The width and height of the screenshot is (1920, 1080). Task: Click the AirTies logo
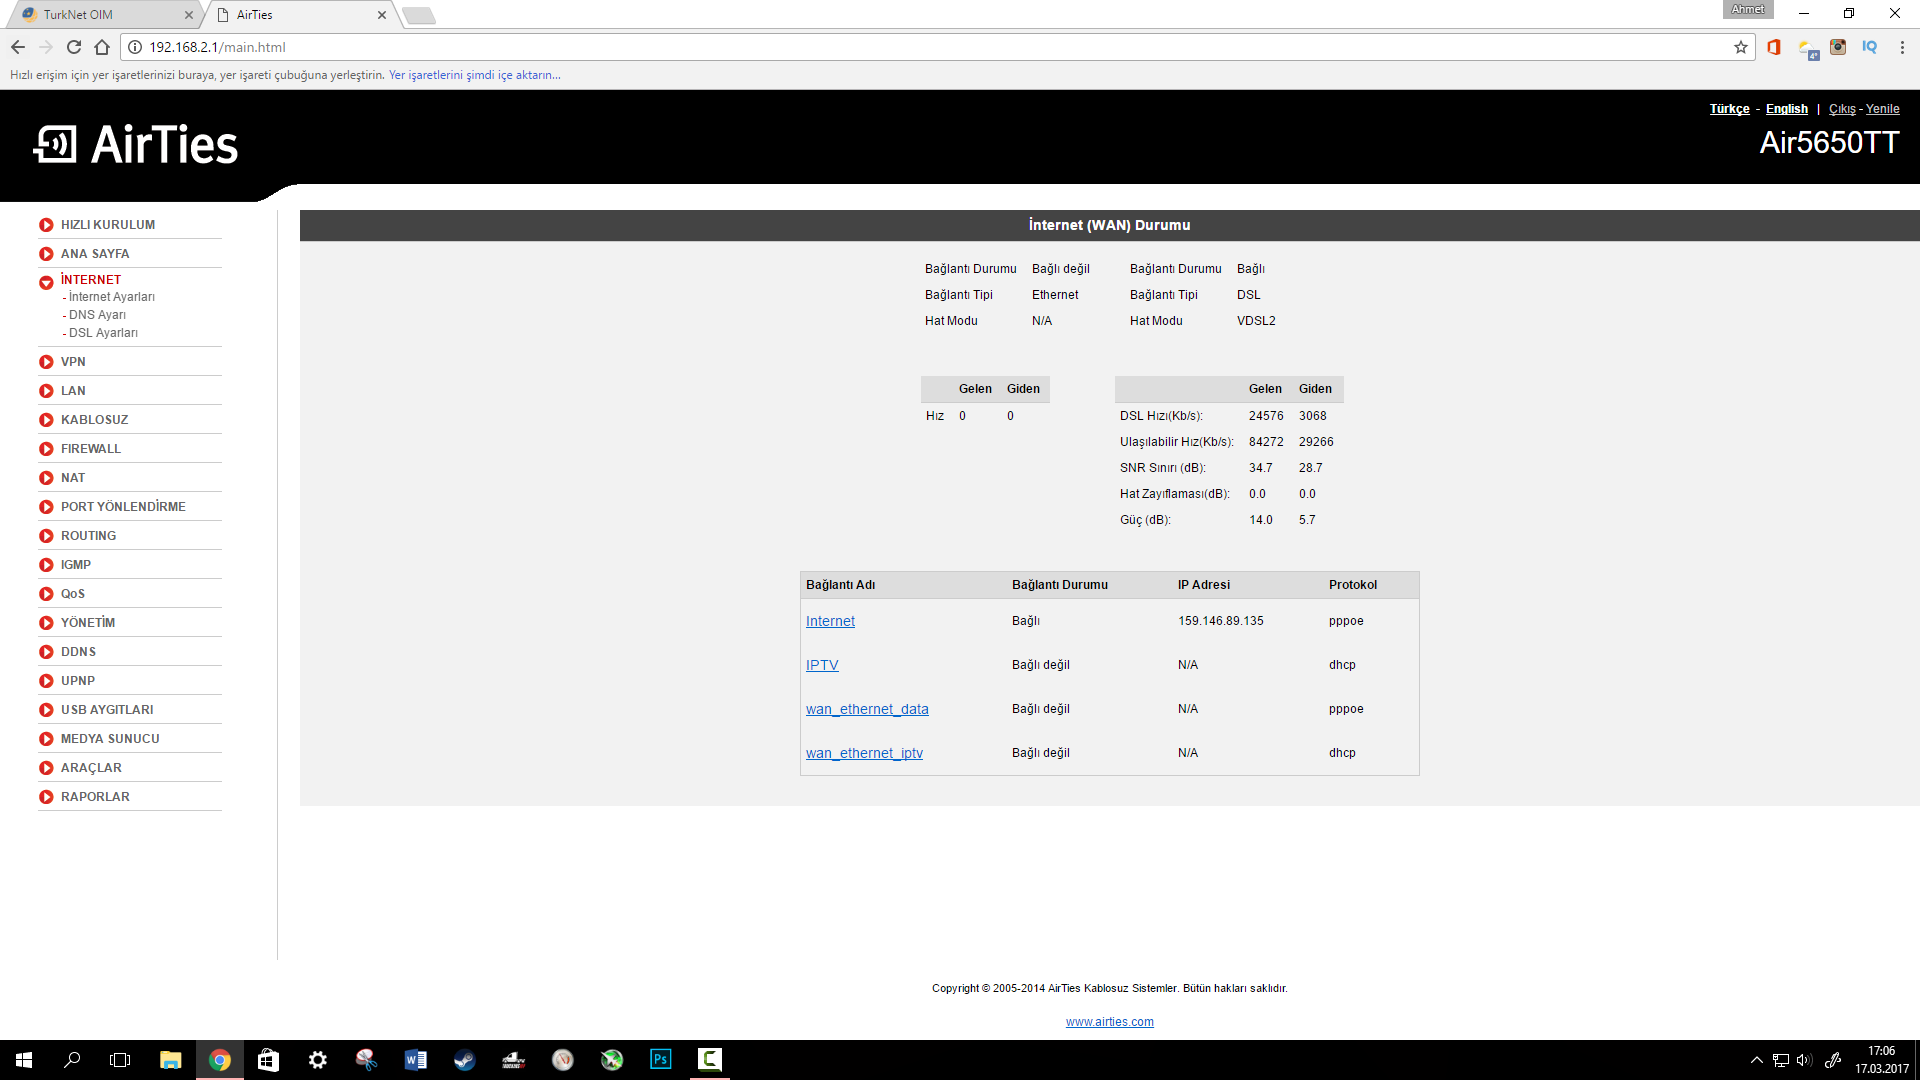point(136,145)
